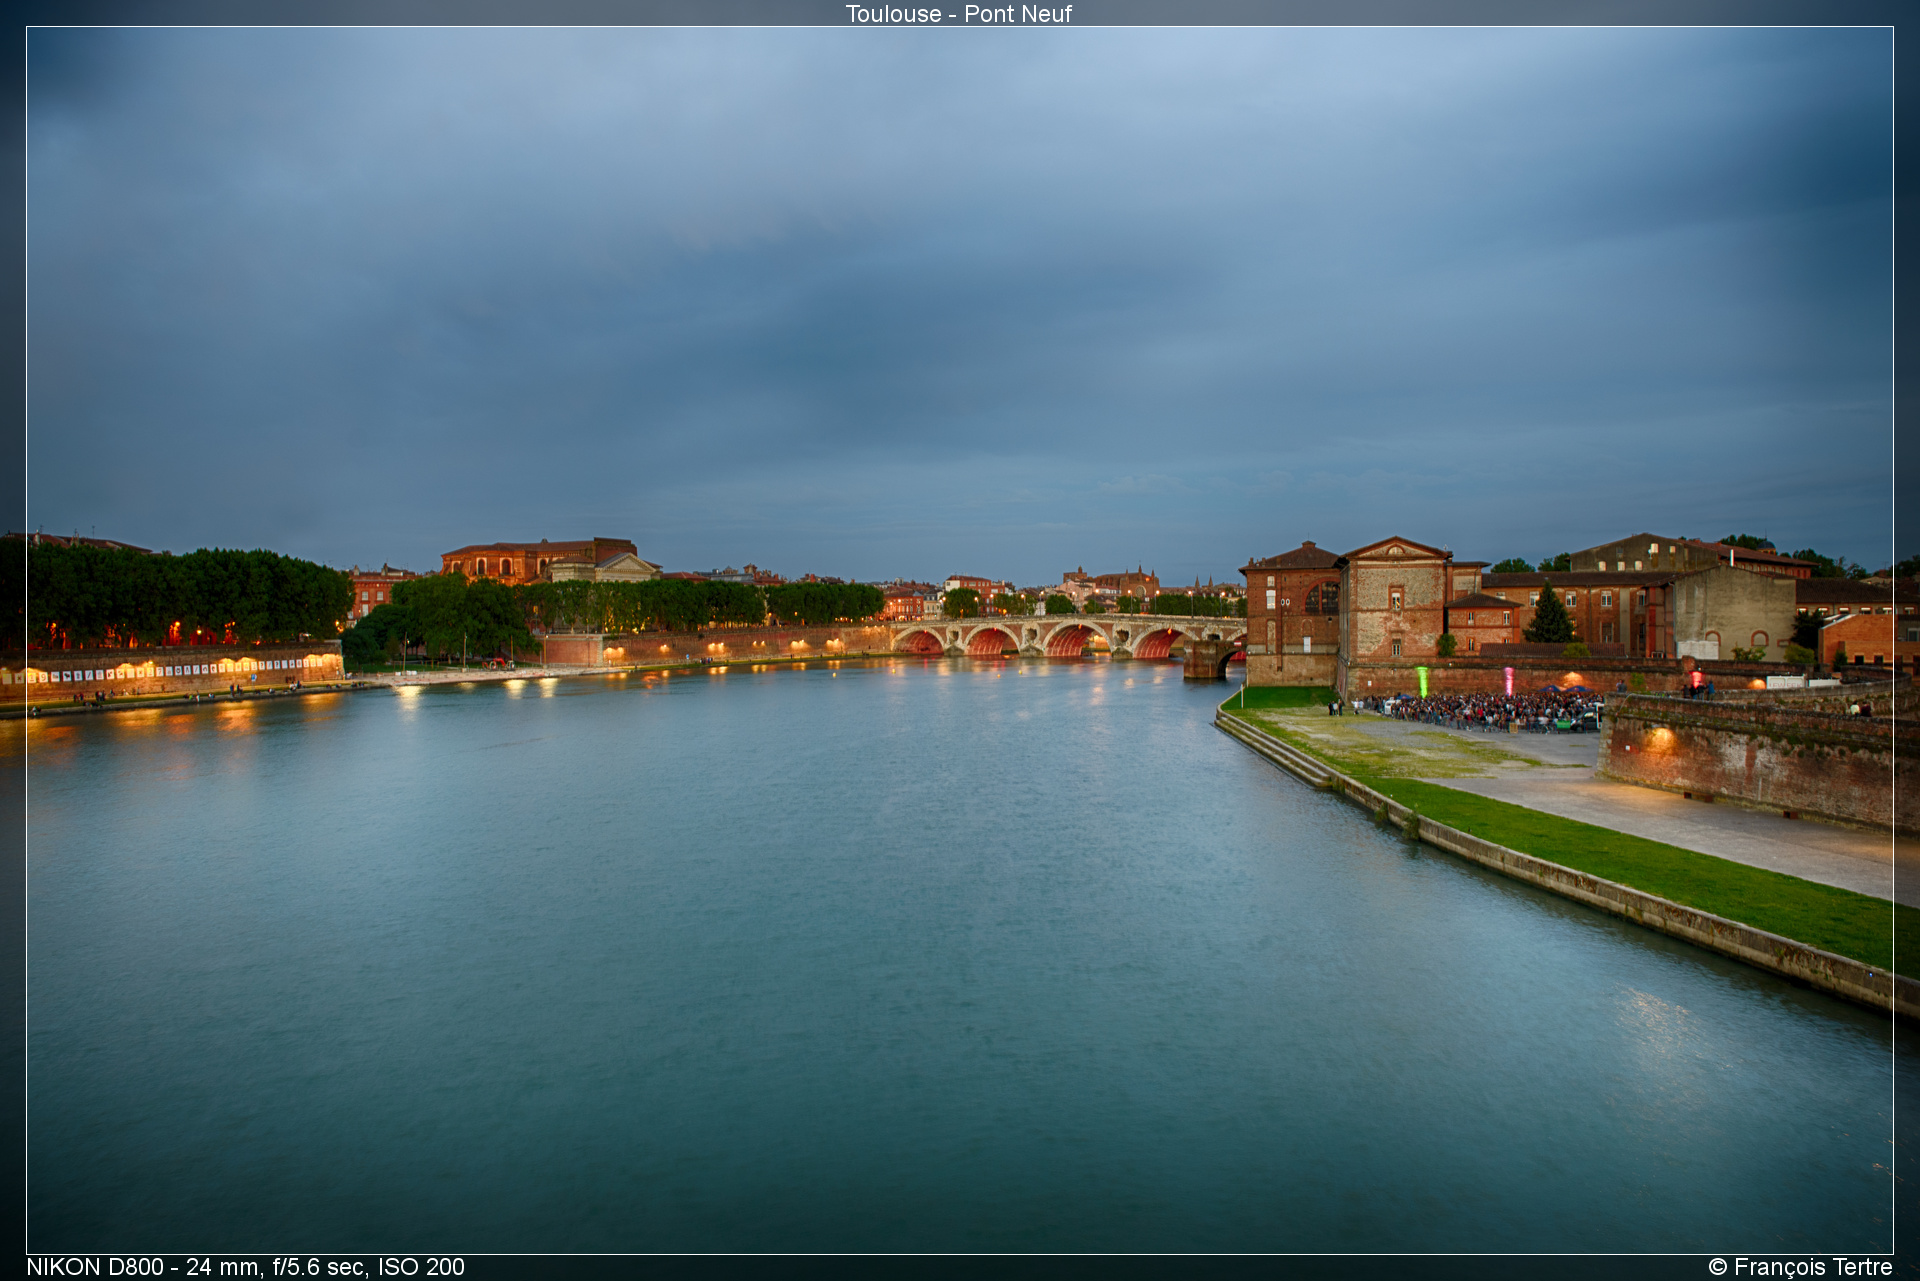The height and width of the screenshot is (1281, 1920).
Task: Click the Toulouse Pont Neuf photograph
Action: 960,640
